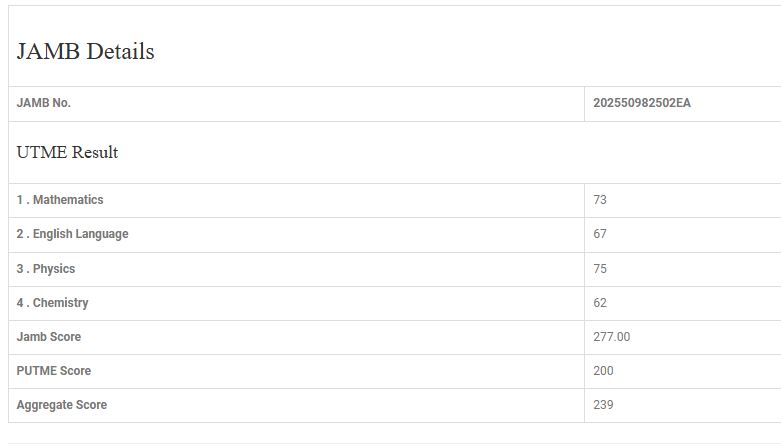
Task: Click the JAMB No. label
Action: click(44, 103)
